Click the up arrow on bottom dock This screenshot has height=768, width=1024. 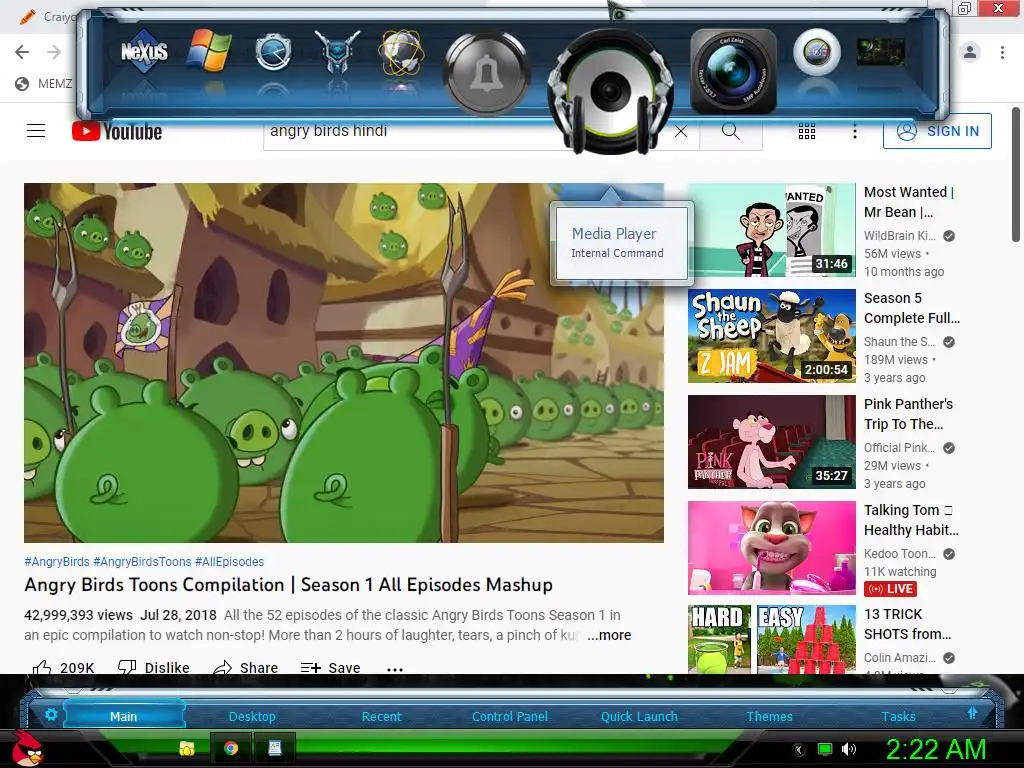pos(972,713)
